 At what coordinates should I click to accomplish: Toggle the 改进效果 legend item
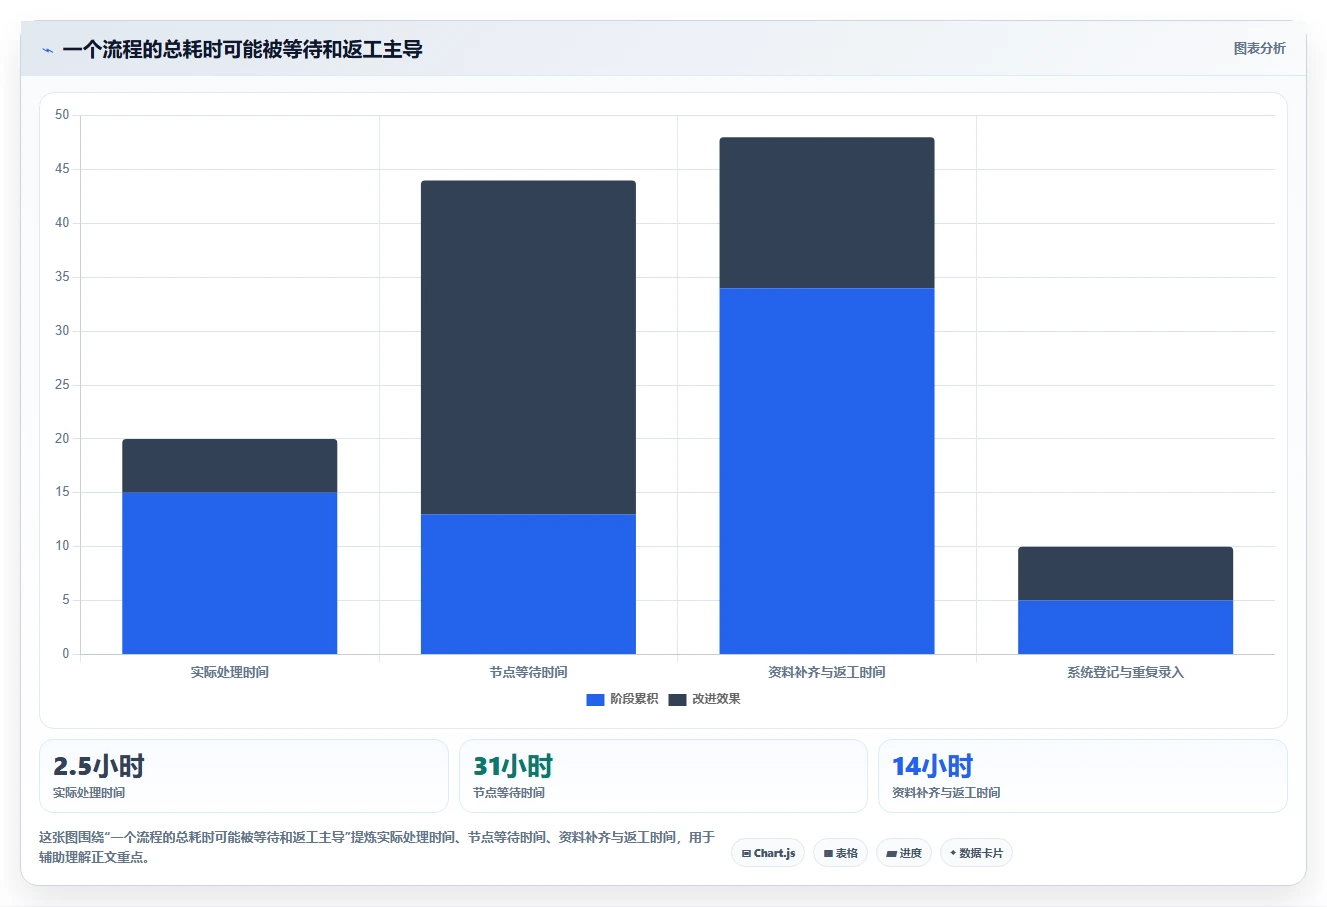704,699
